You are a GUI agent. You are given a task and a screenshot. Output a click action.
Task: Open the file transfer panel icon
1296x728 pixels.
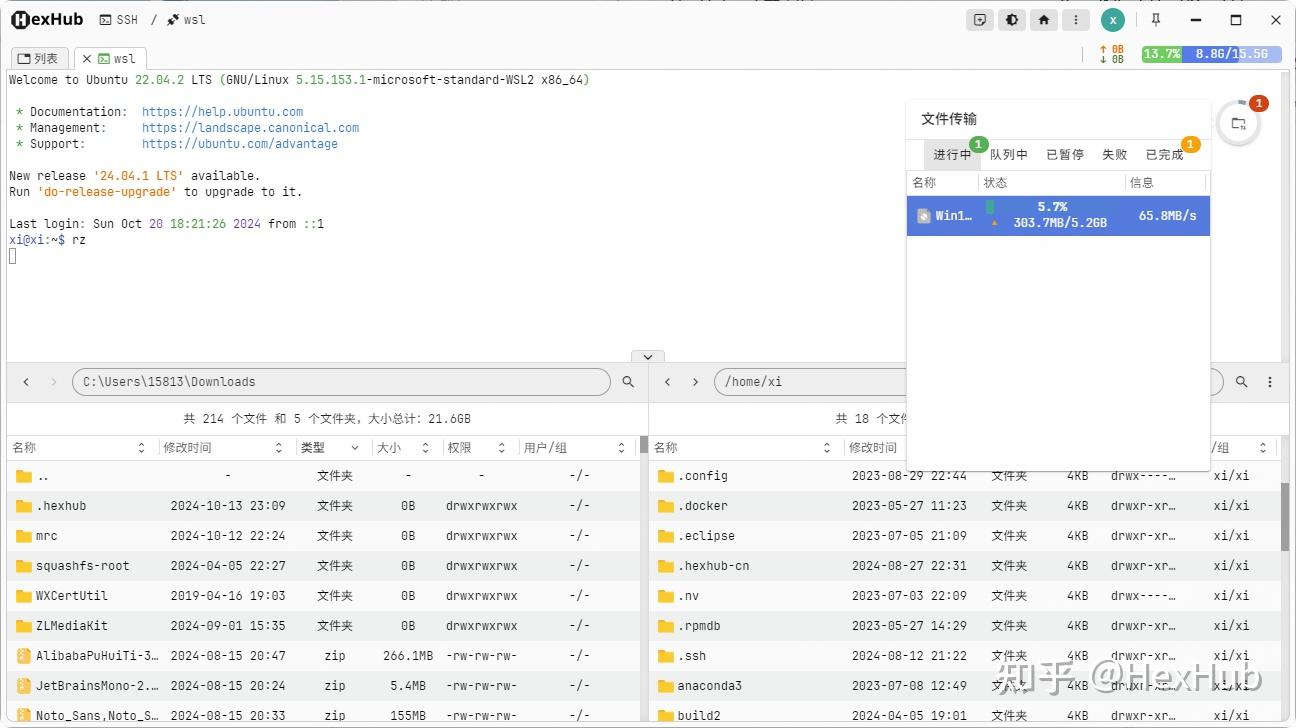coord(1239,121)
